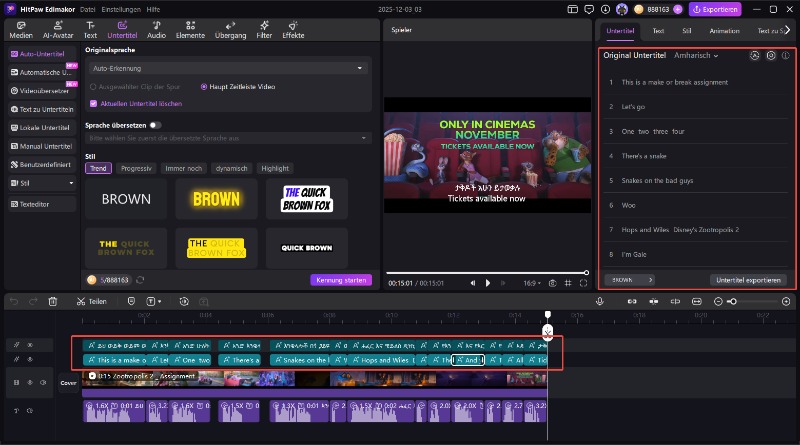This screenshot has width=800, height=445.
Task: Step to previous frame in player
Action: tap(472, 283)
